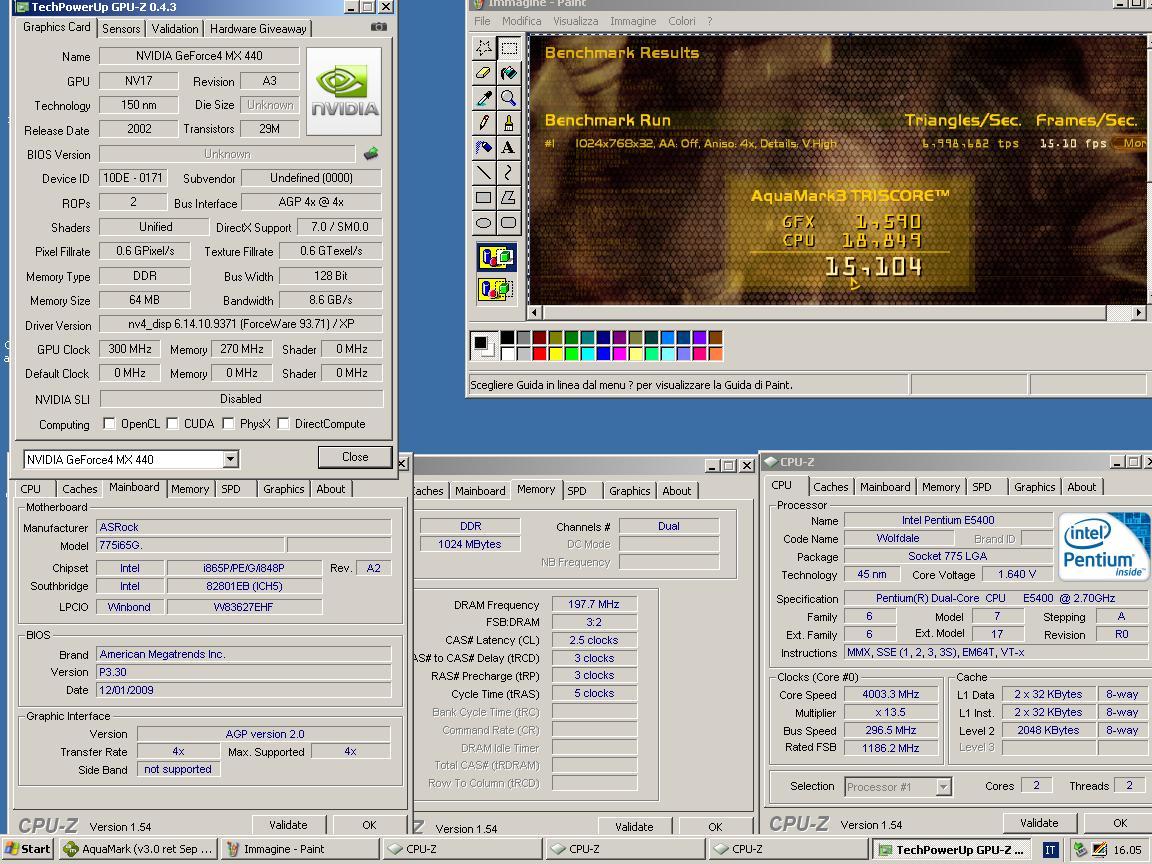This screenshot has width=1152, height=864.
Task: Activate the Airbrush spray tool
Action: pyautogui.click(x=483, y=148)
